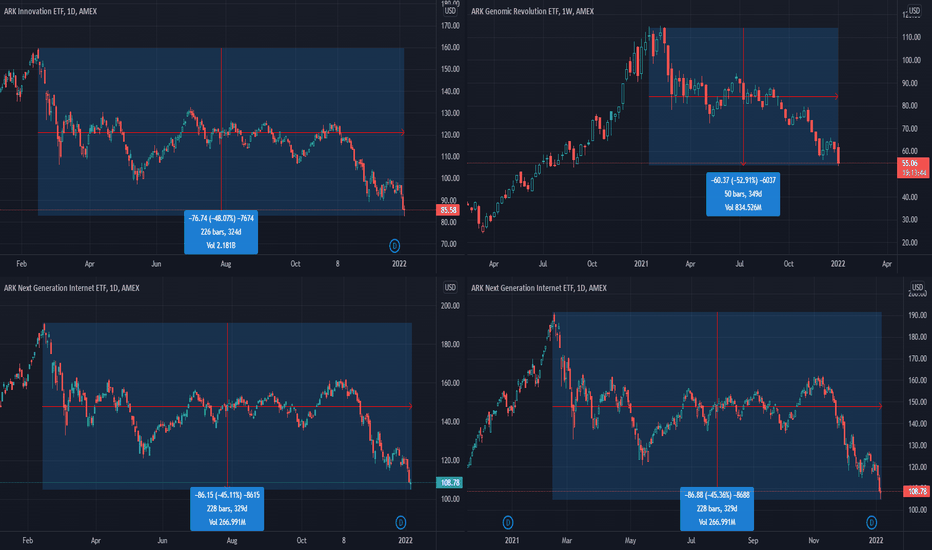Click the 190.00 price axis label
The height and width of the screenshot is (550, 932).
pyautogui.click(x=918, y=315)
